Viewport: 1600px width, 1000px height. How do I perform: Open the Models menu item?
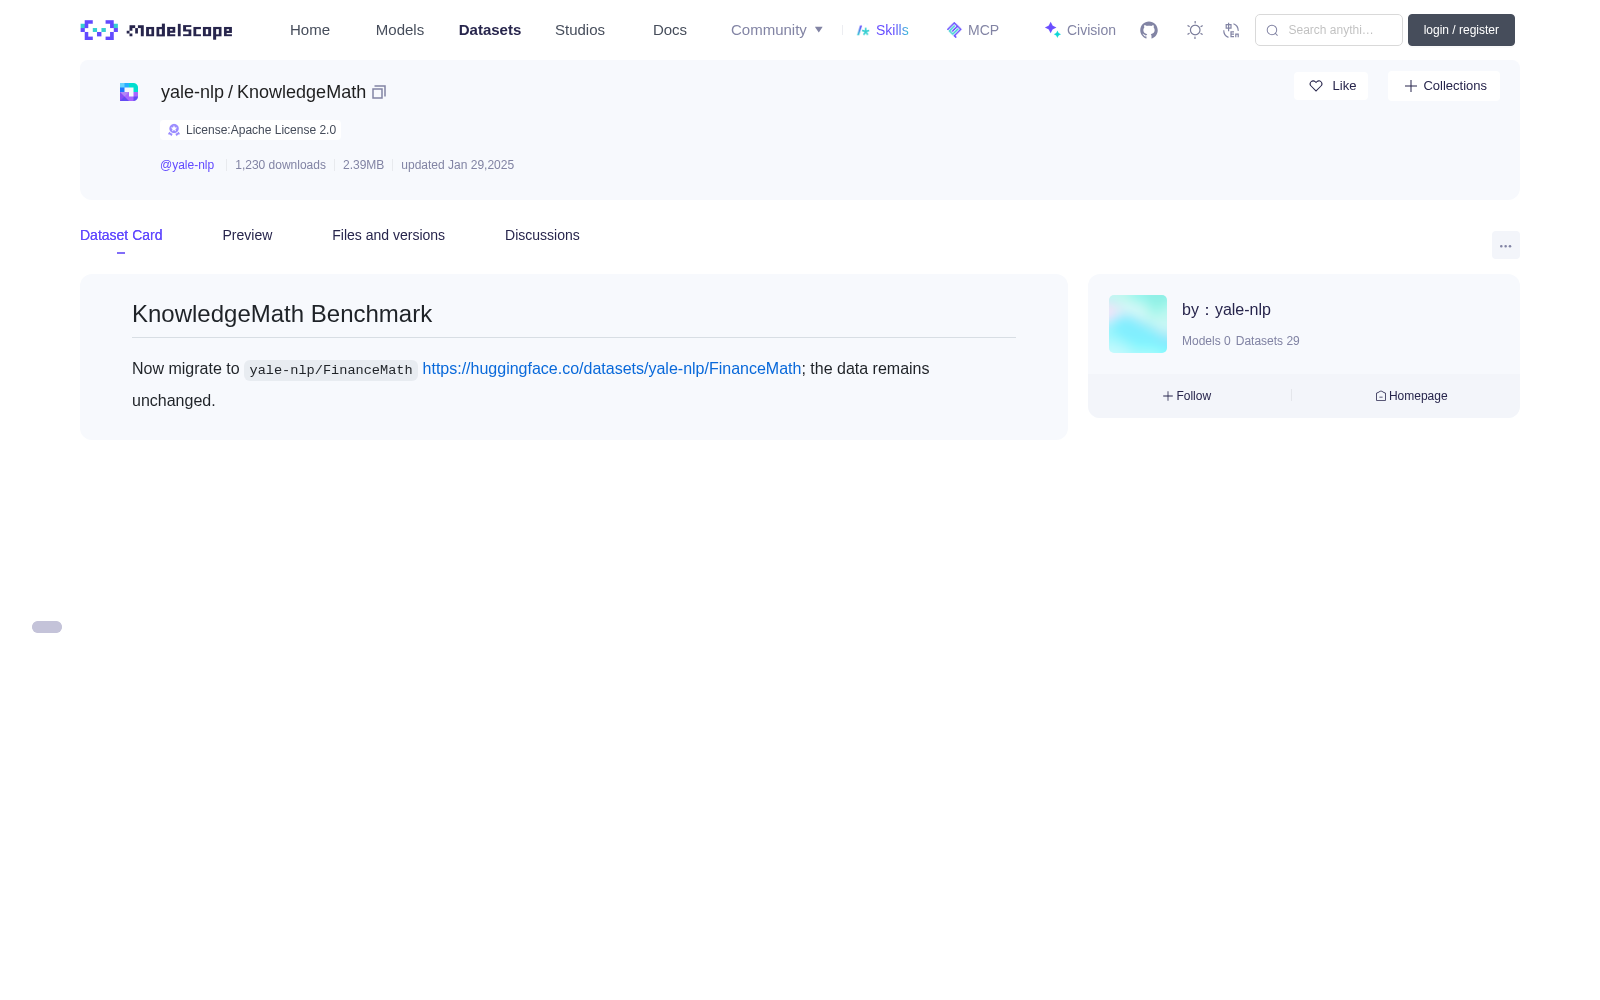pyautogui.click(x=400, y=30)
